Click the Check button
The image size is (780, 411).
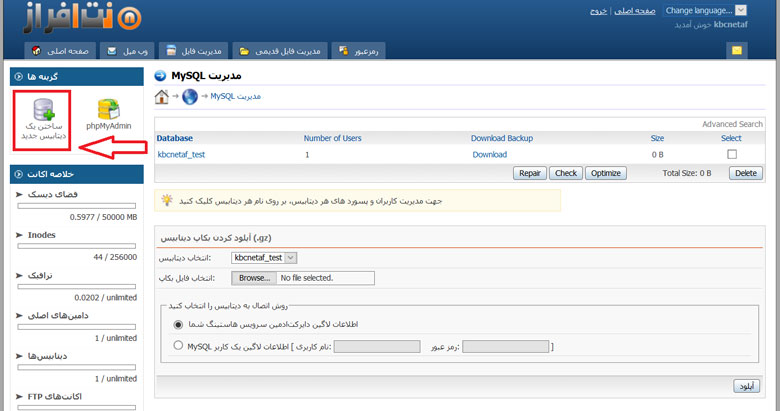pyautogui.click(x=566, y=173)
